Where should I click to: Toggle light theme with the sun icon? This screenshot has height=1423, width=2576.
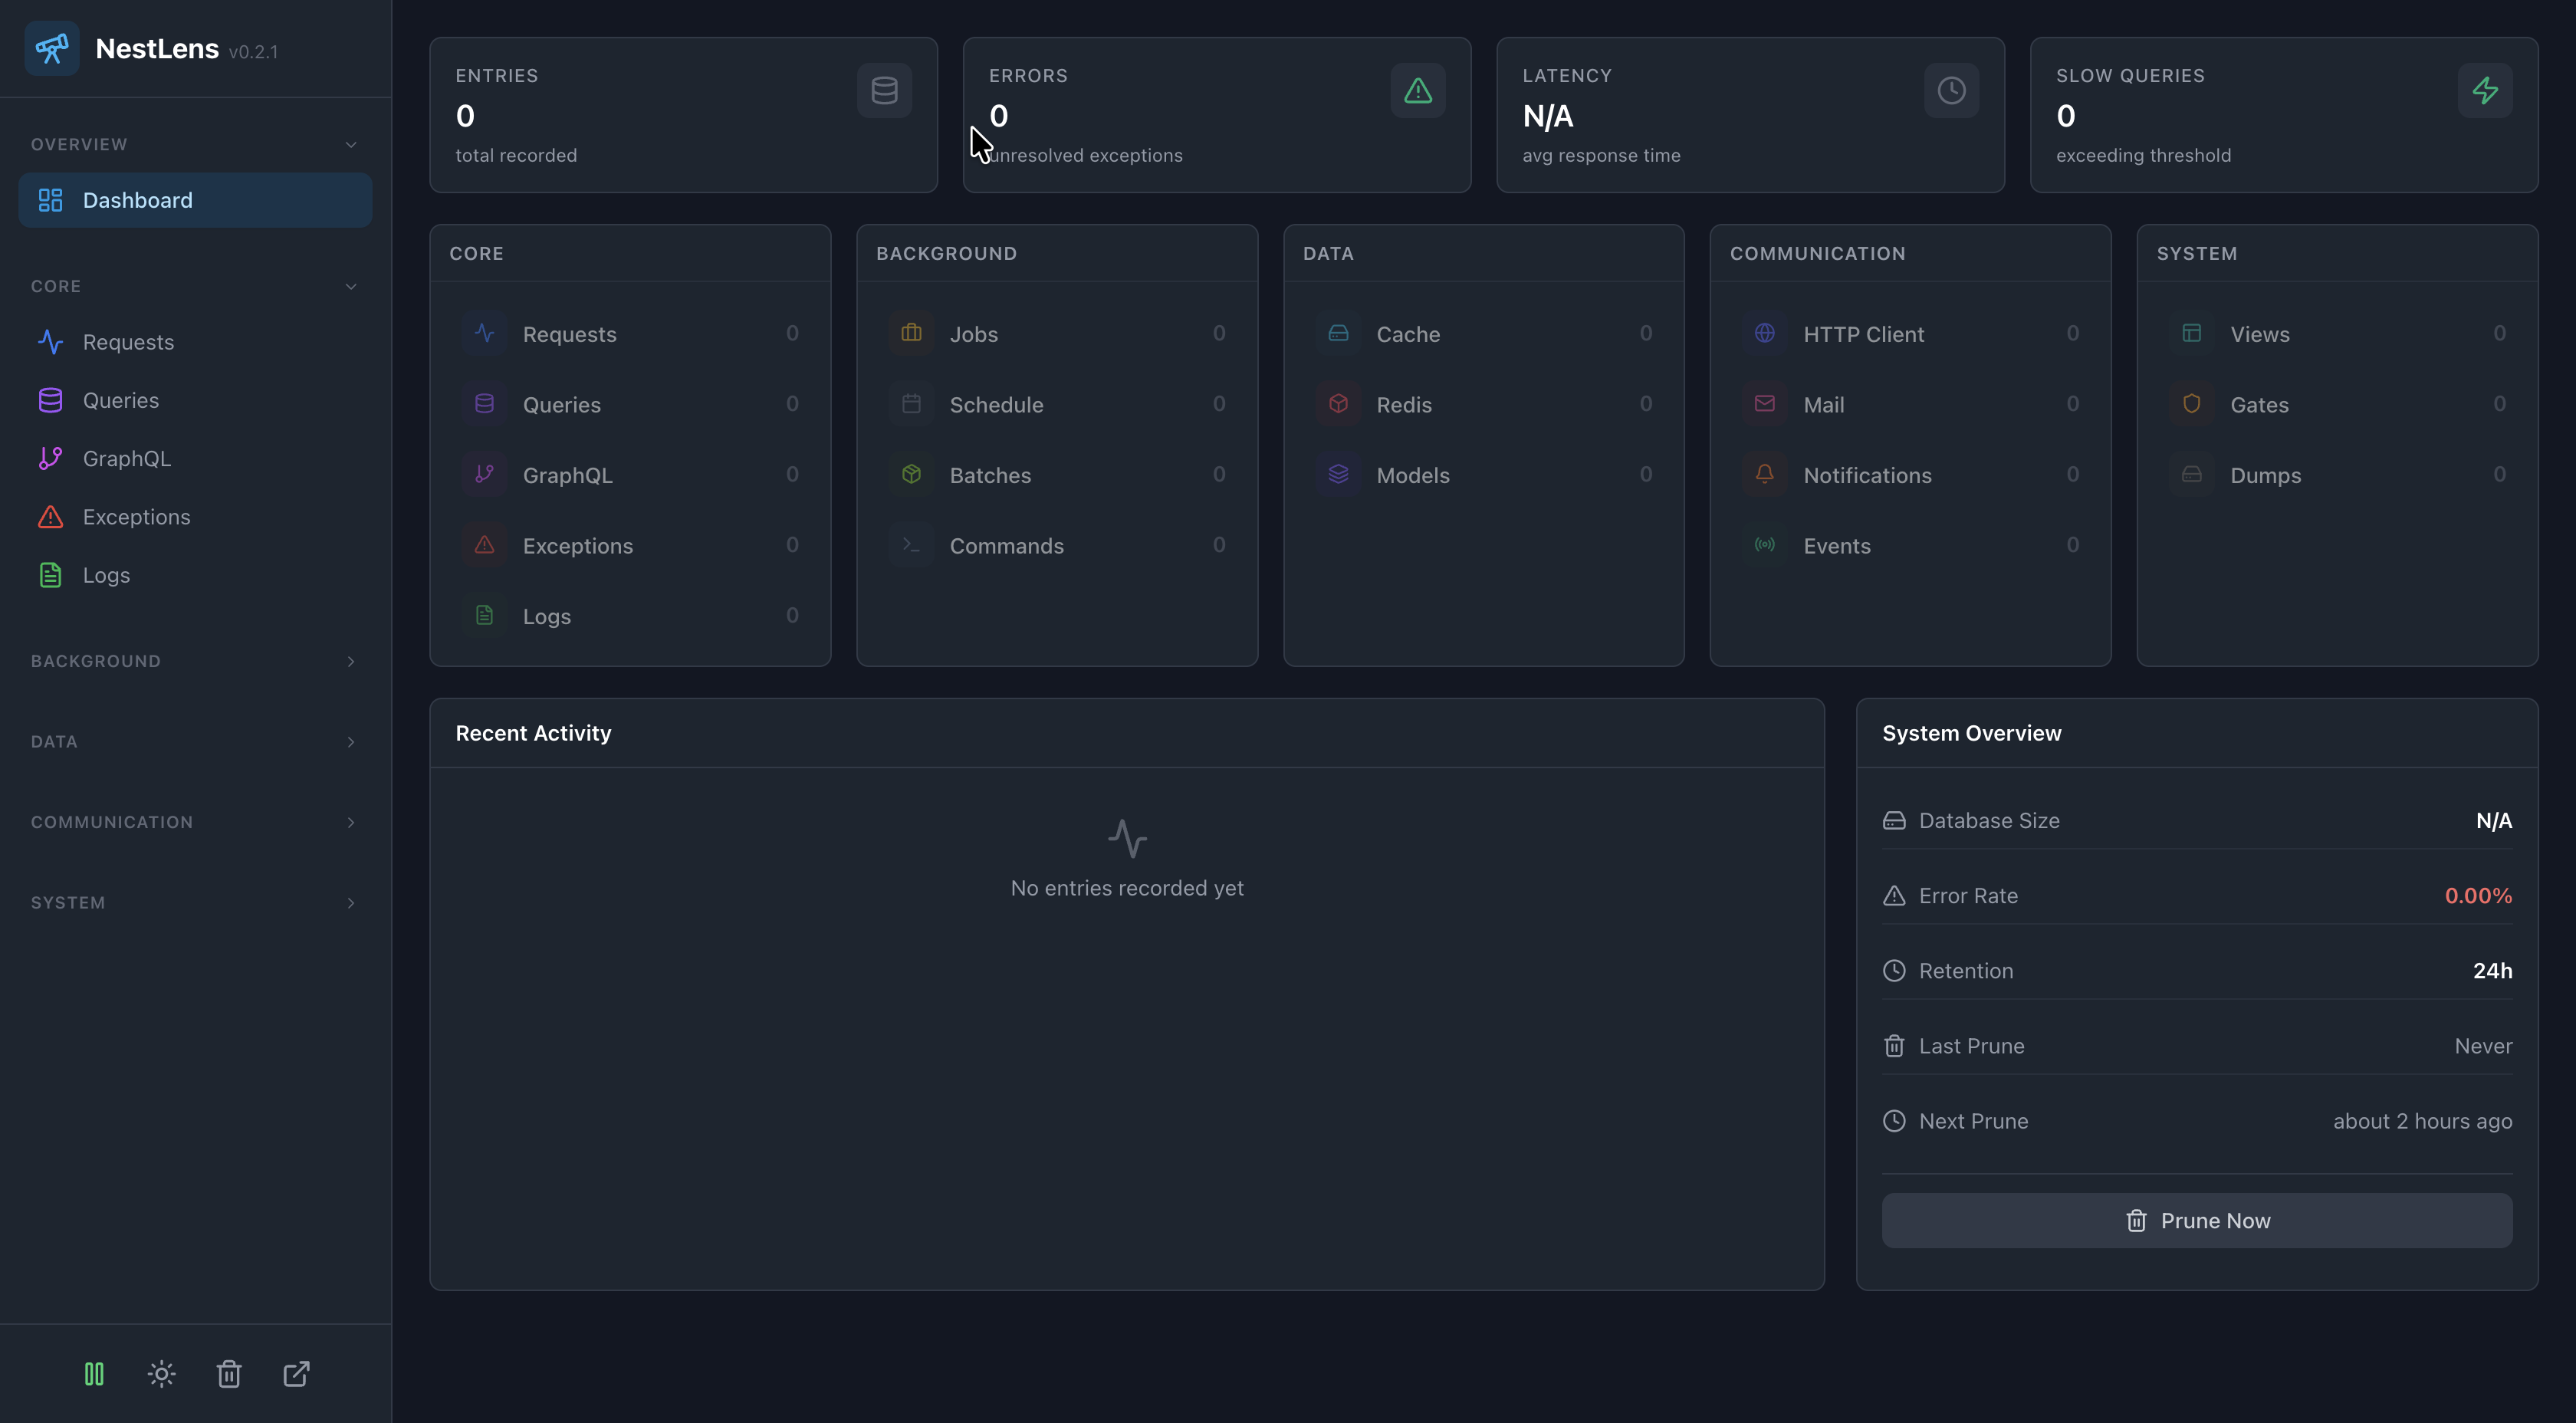click(161, 1374)
